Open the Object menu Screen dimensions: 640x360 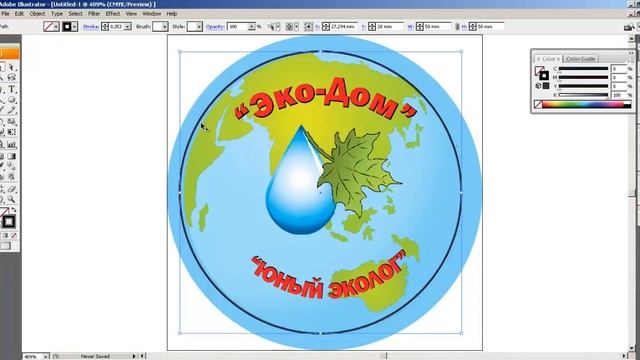37,14
